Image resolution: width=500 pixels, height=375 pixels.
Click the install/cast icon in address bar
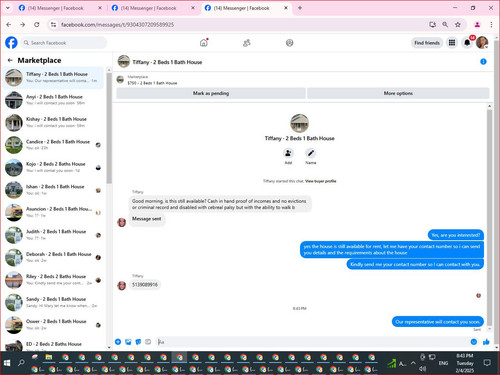pos(433,24)
